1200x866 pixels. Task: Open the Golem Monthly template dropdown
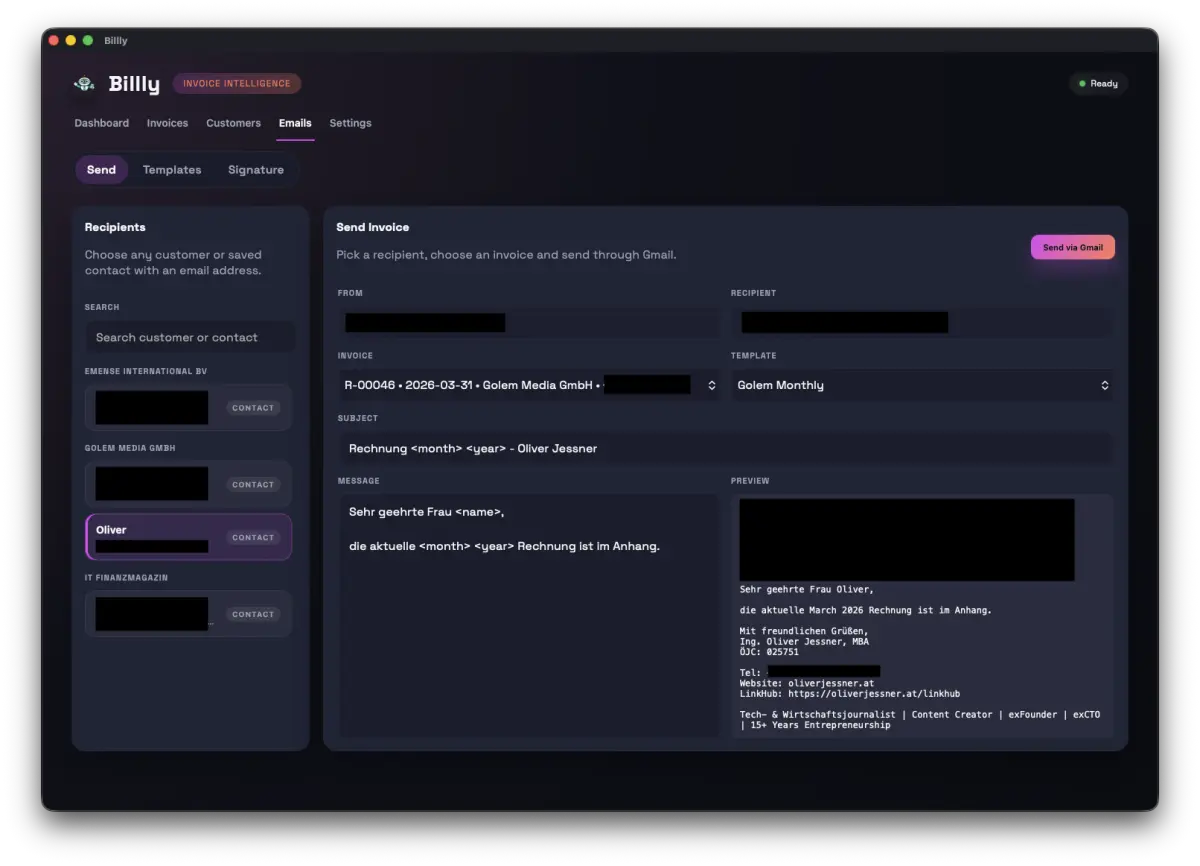point(920,385)
